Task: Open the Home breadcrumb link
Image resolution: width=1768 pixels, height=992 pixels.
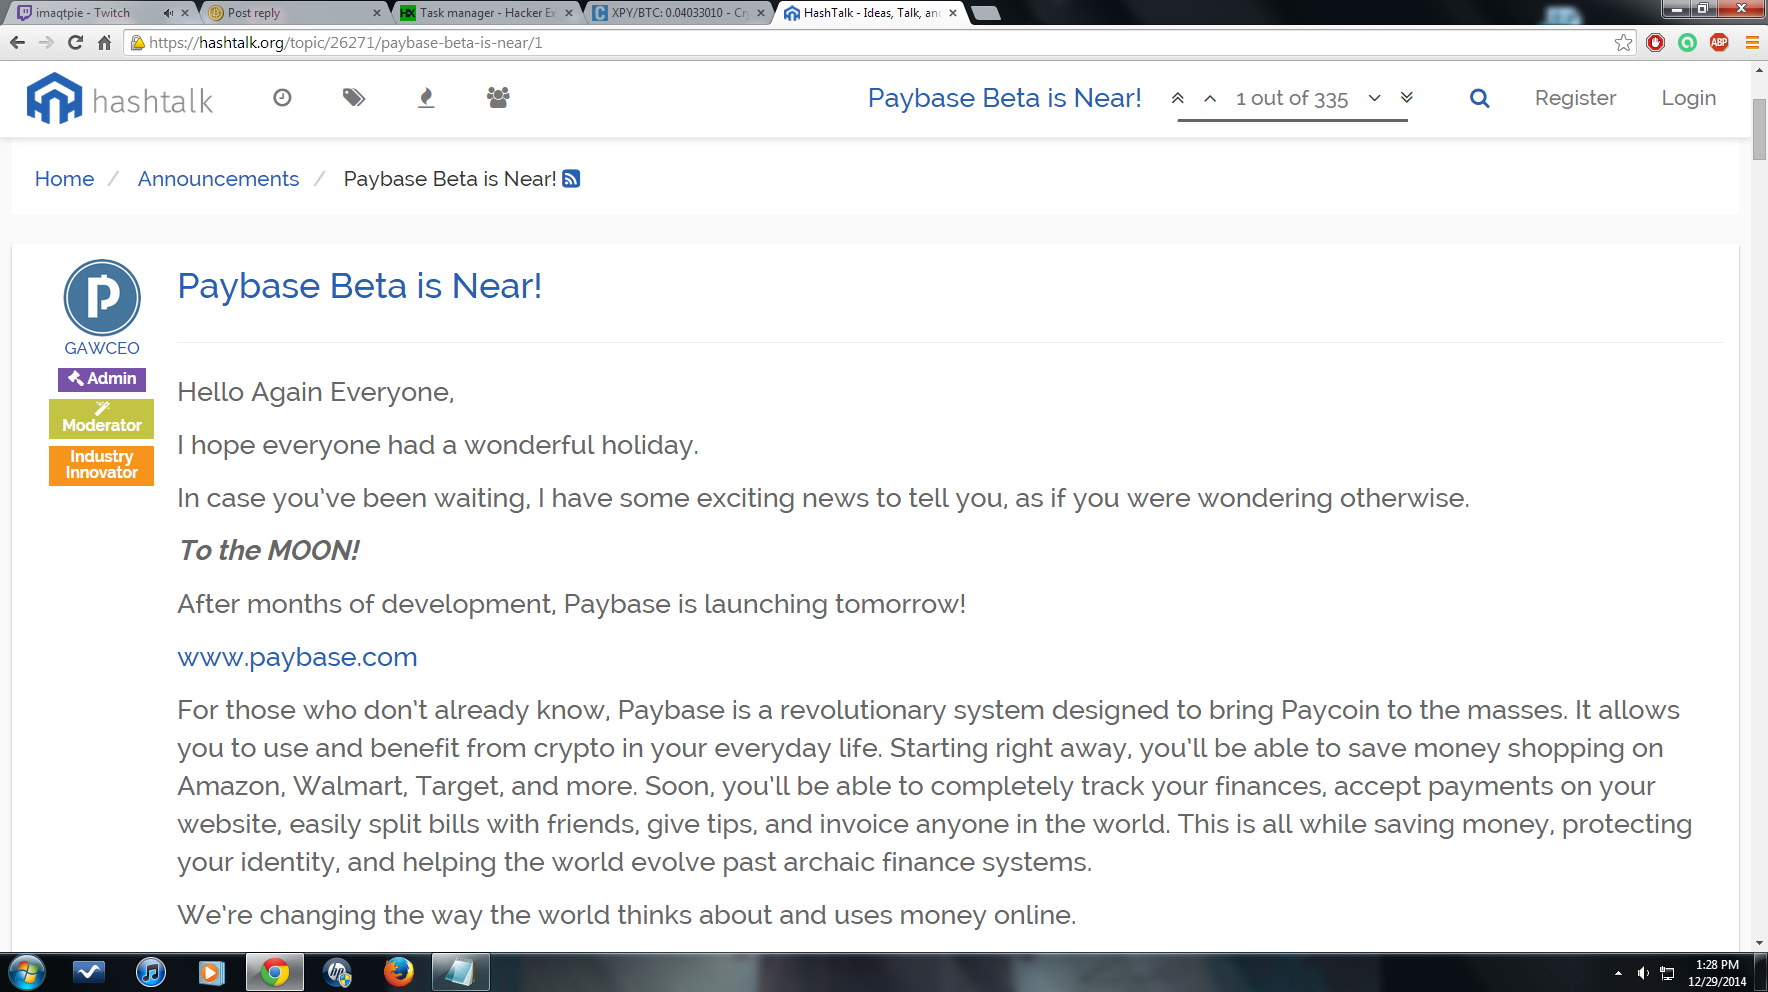Action: tap(64, 179)
